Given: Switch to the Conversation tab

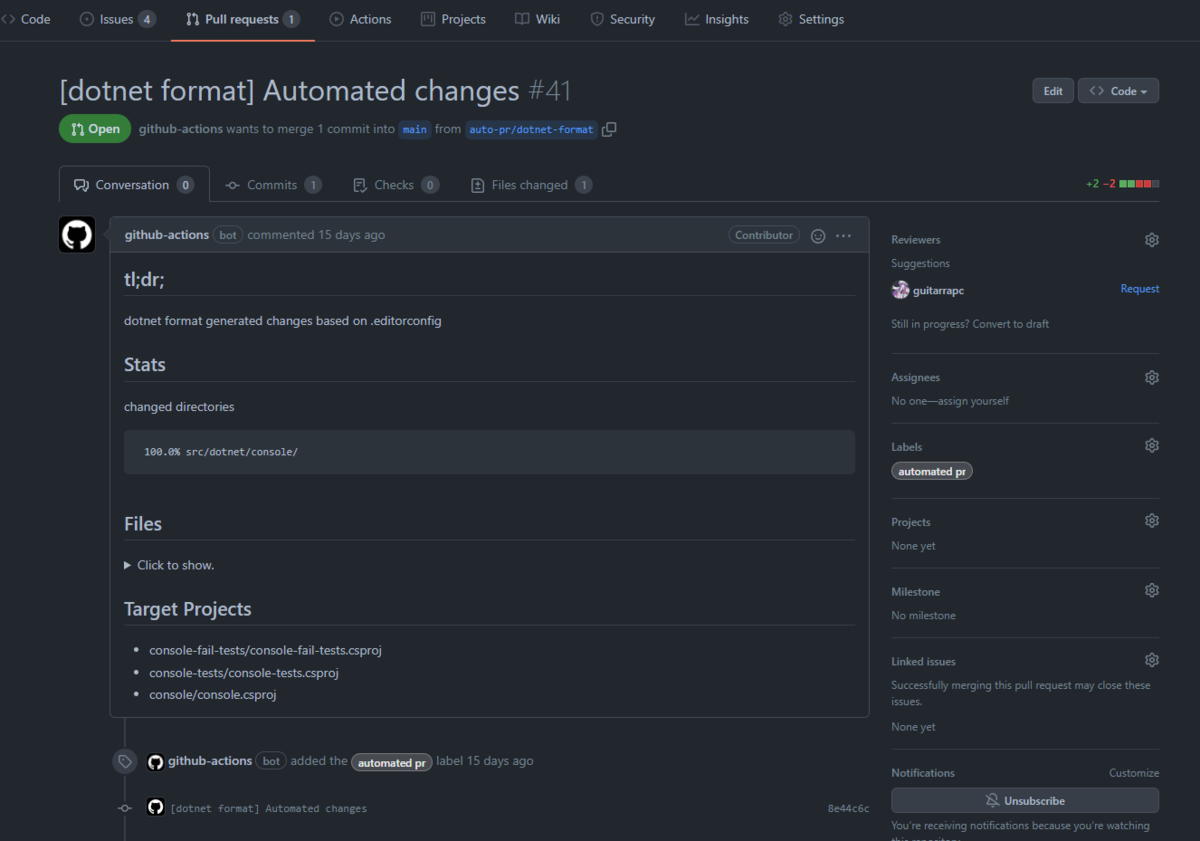Looking at the screenshot, I should pos(134,185).
